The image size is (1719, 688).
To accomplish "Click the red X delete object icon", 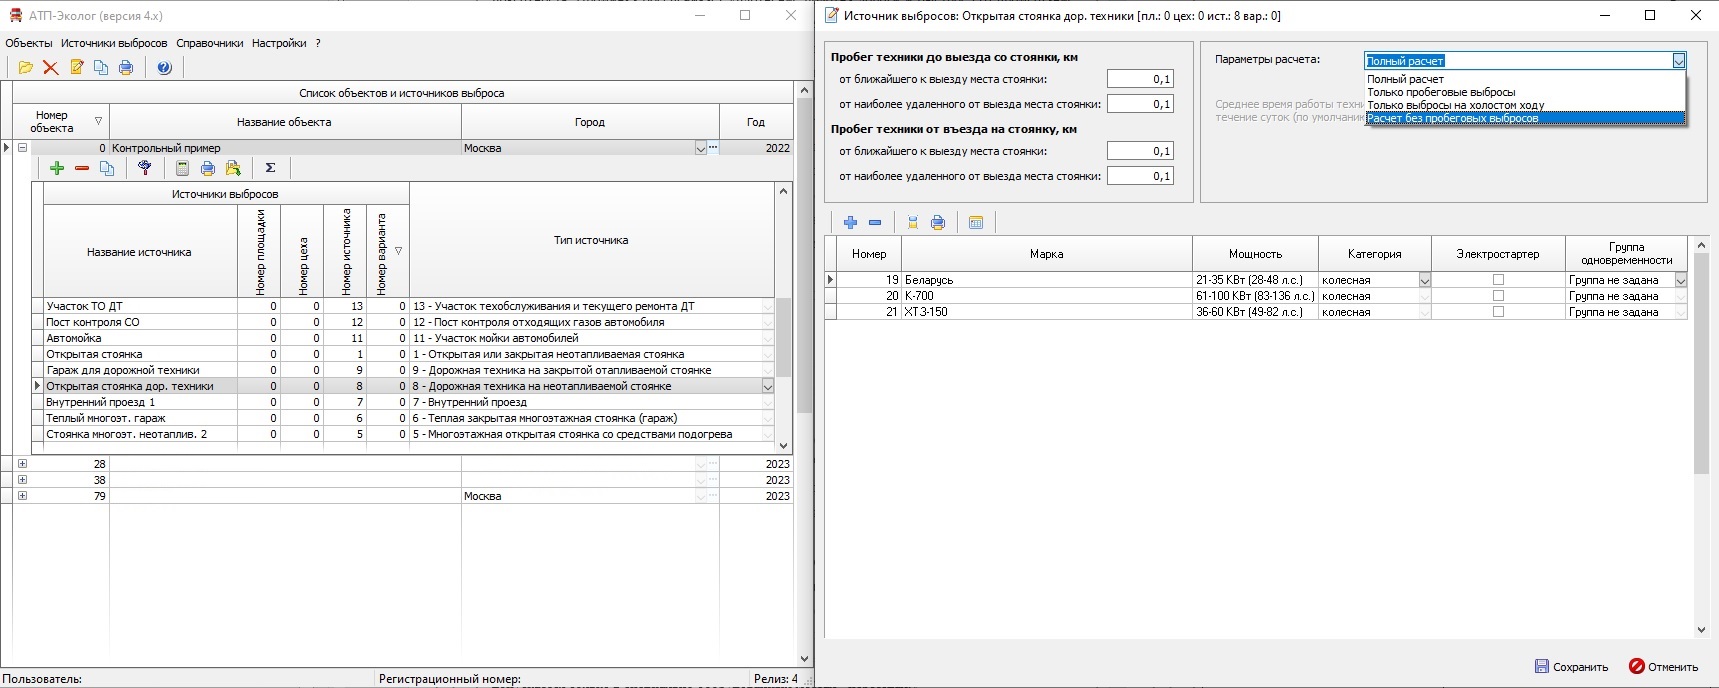I will click(x=50, y=68).
